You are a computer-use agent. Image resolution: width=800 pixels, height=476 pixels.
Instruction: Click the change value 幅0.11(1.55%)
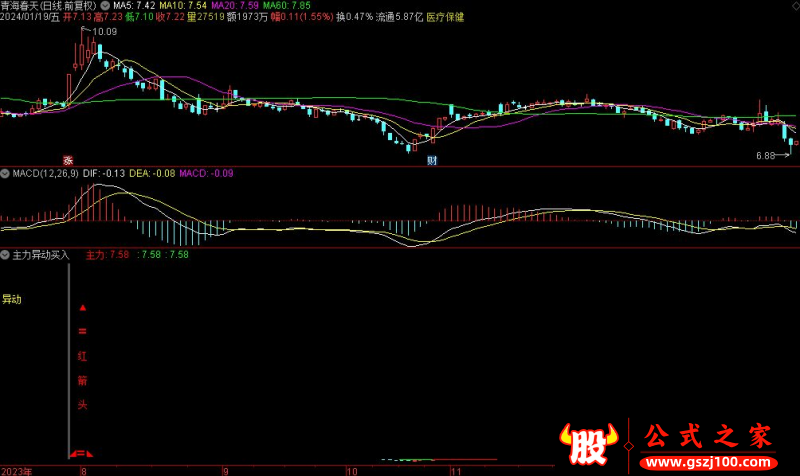(302, 17)
